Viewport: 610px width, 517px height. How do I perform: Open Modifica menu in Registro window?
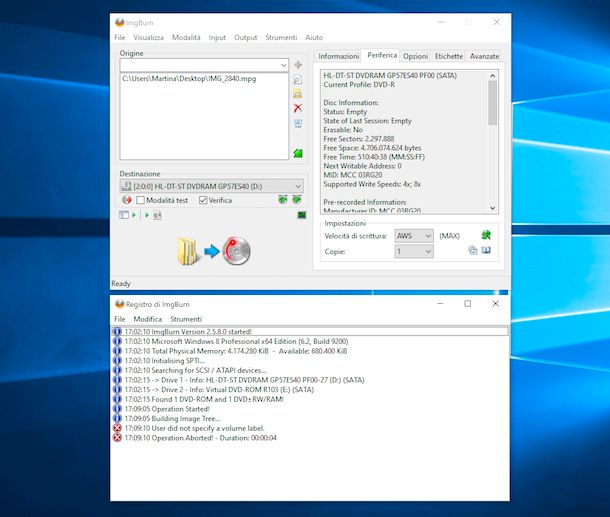click(147, 319)
